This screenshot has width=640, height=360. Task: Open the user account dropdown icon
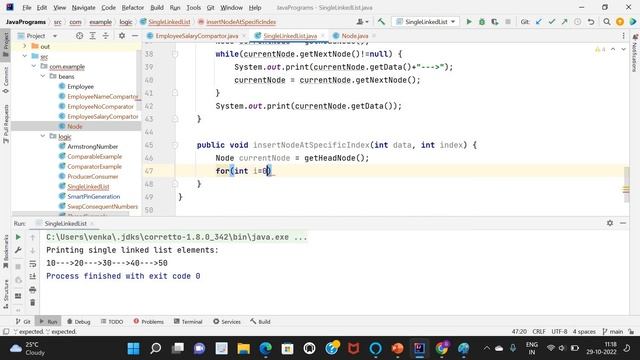[x=362, y=22]
